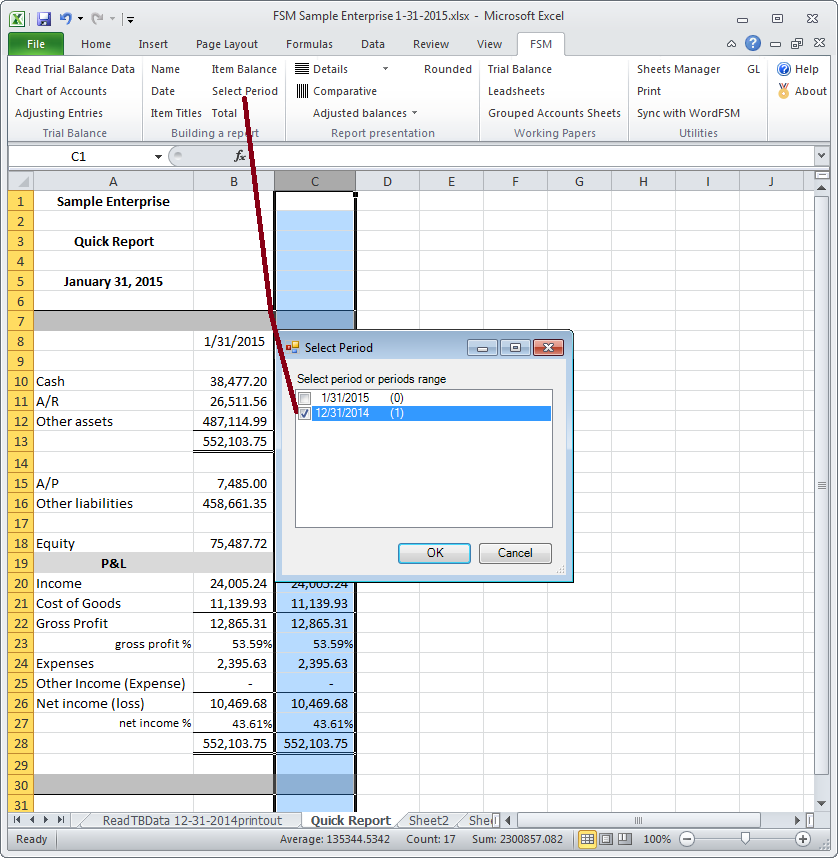The height and width of the screenshot is (858, 838).
Task: Uncheck the 12/31/2014 period checkbox
Action: click(305, 413)
